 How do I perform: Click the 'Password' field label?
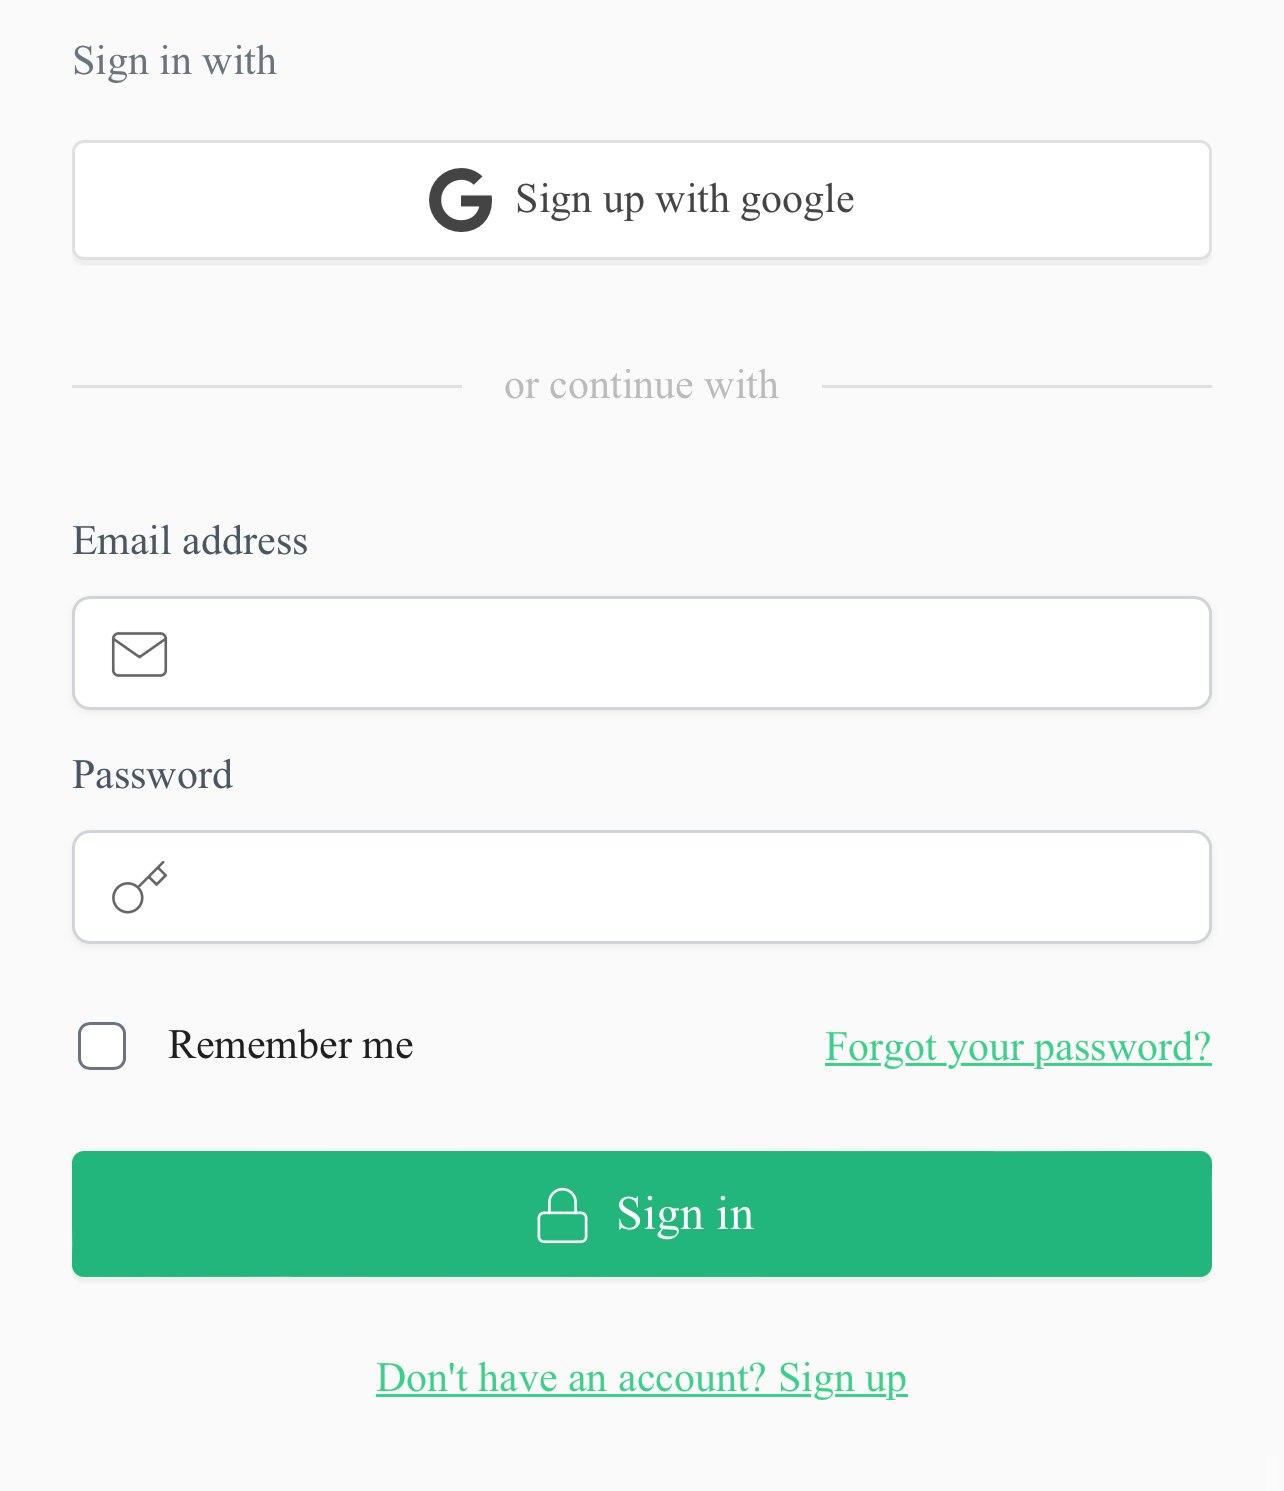[x=152, y=775]
